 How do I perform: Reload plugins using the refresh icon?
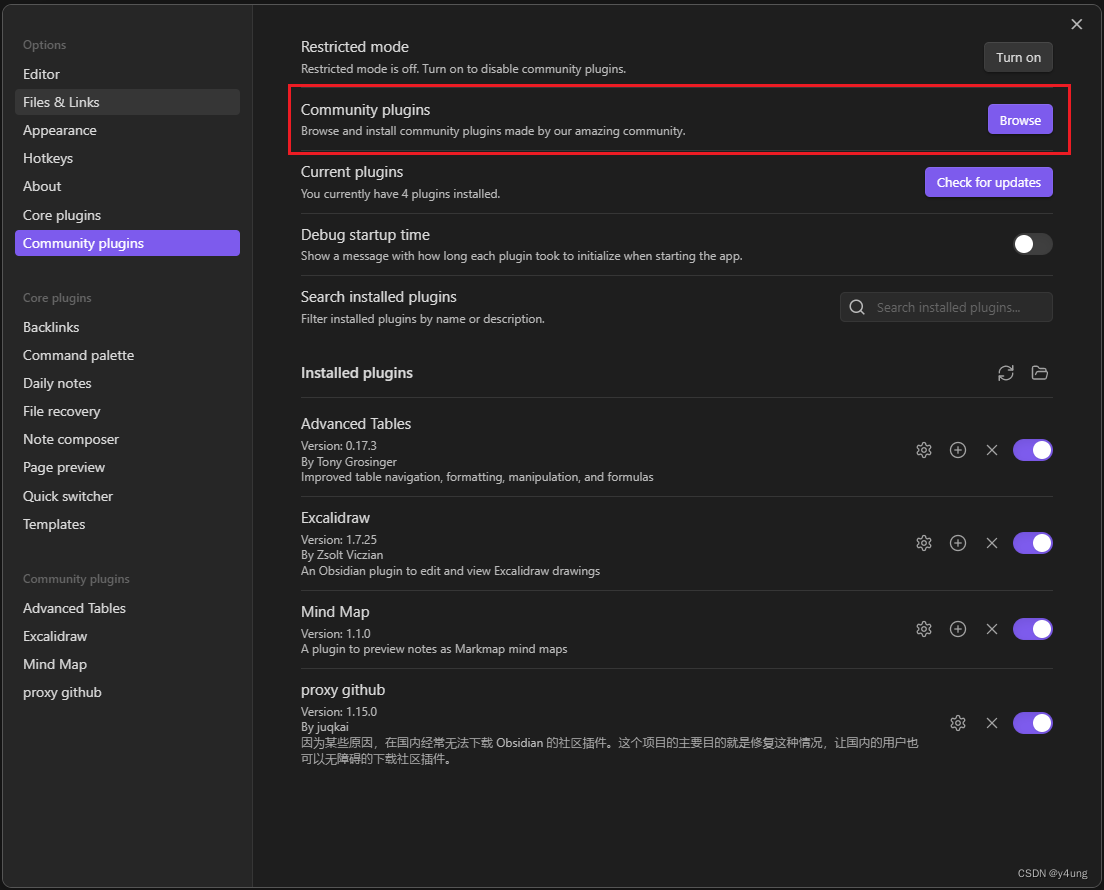(x=1006, y=373)
